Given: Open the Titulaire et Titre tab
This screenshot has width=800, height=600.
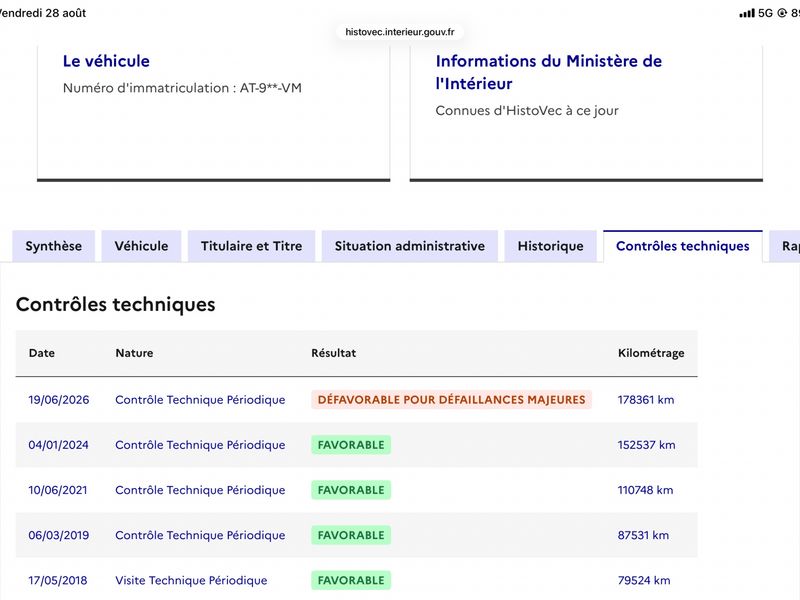Looking at the screenshot, I should tap(252, 246).
